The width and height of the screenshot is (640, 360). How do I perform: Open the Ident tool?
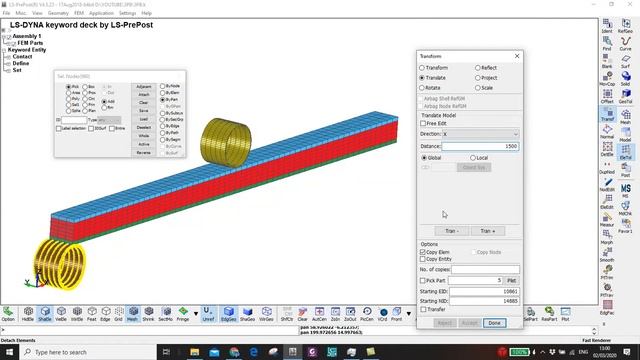(x=607, y=26)
